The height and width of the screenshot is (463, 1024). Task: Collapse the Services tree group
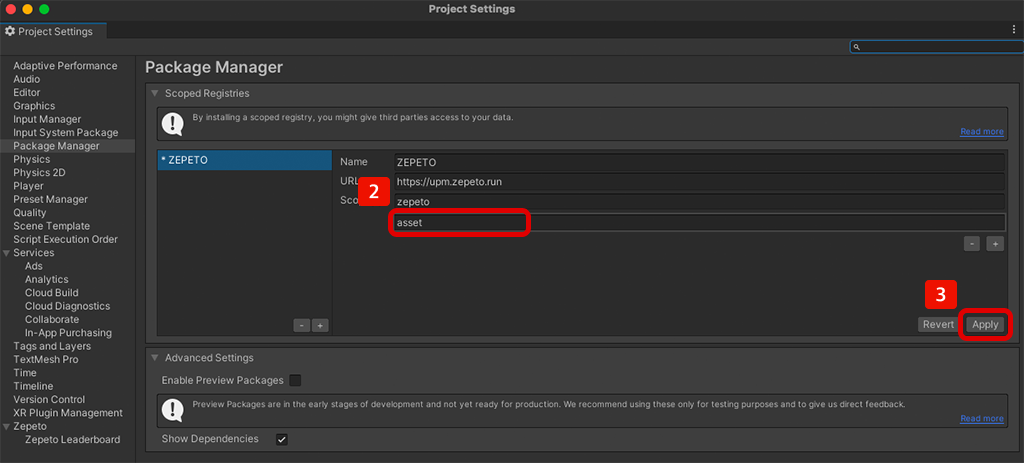pyautogui.click(x=7, y=253)
